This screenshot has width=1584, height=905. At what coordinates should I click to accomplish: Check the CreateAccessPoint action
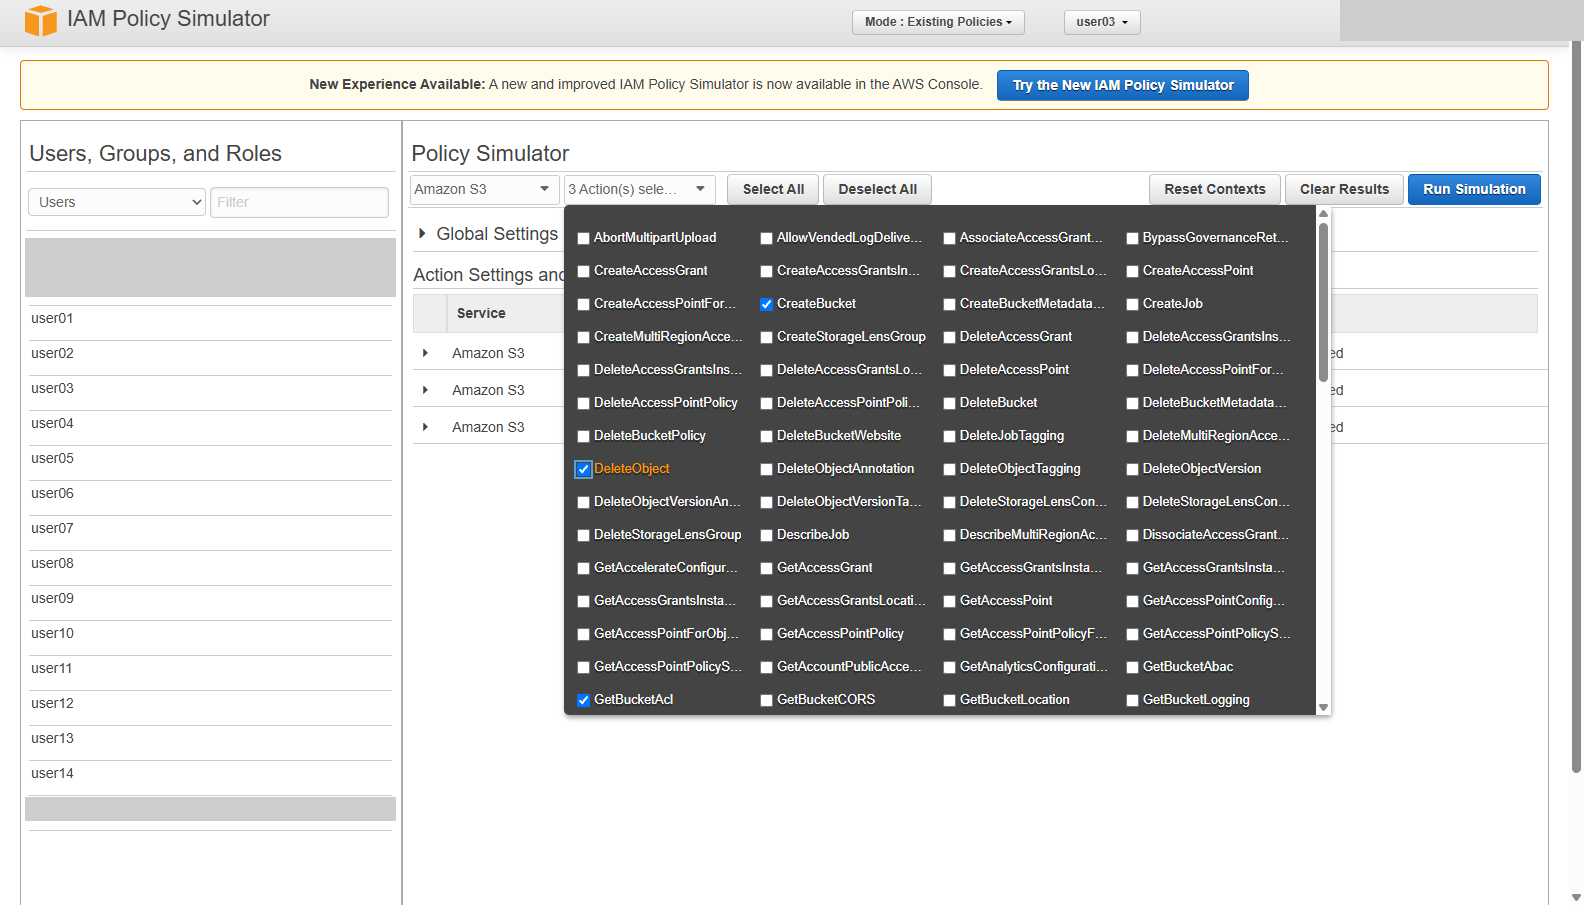click(x=1133, y=272)
